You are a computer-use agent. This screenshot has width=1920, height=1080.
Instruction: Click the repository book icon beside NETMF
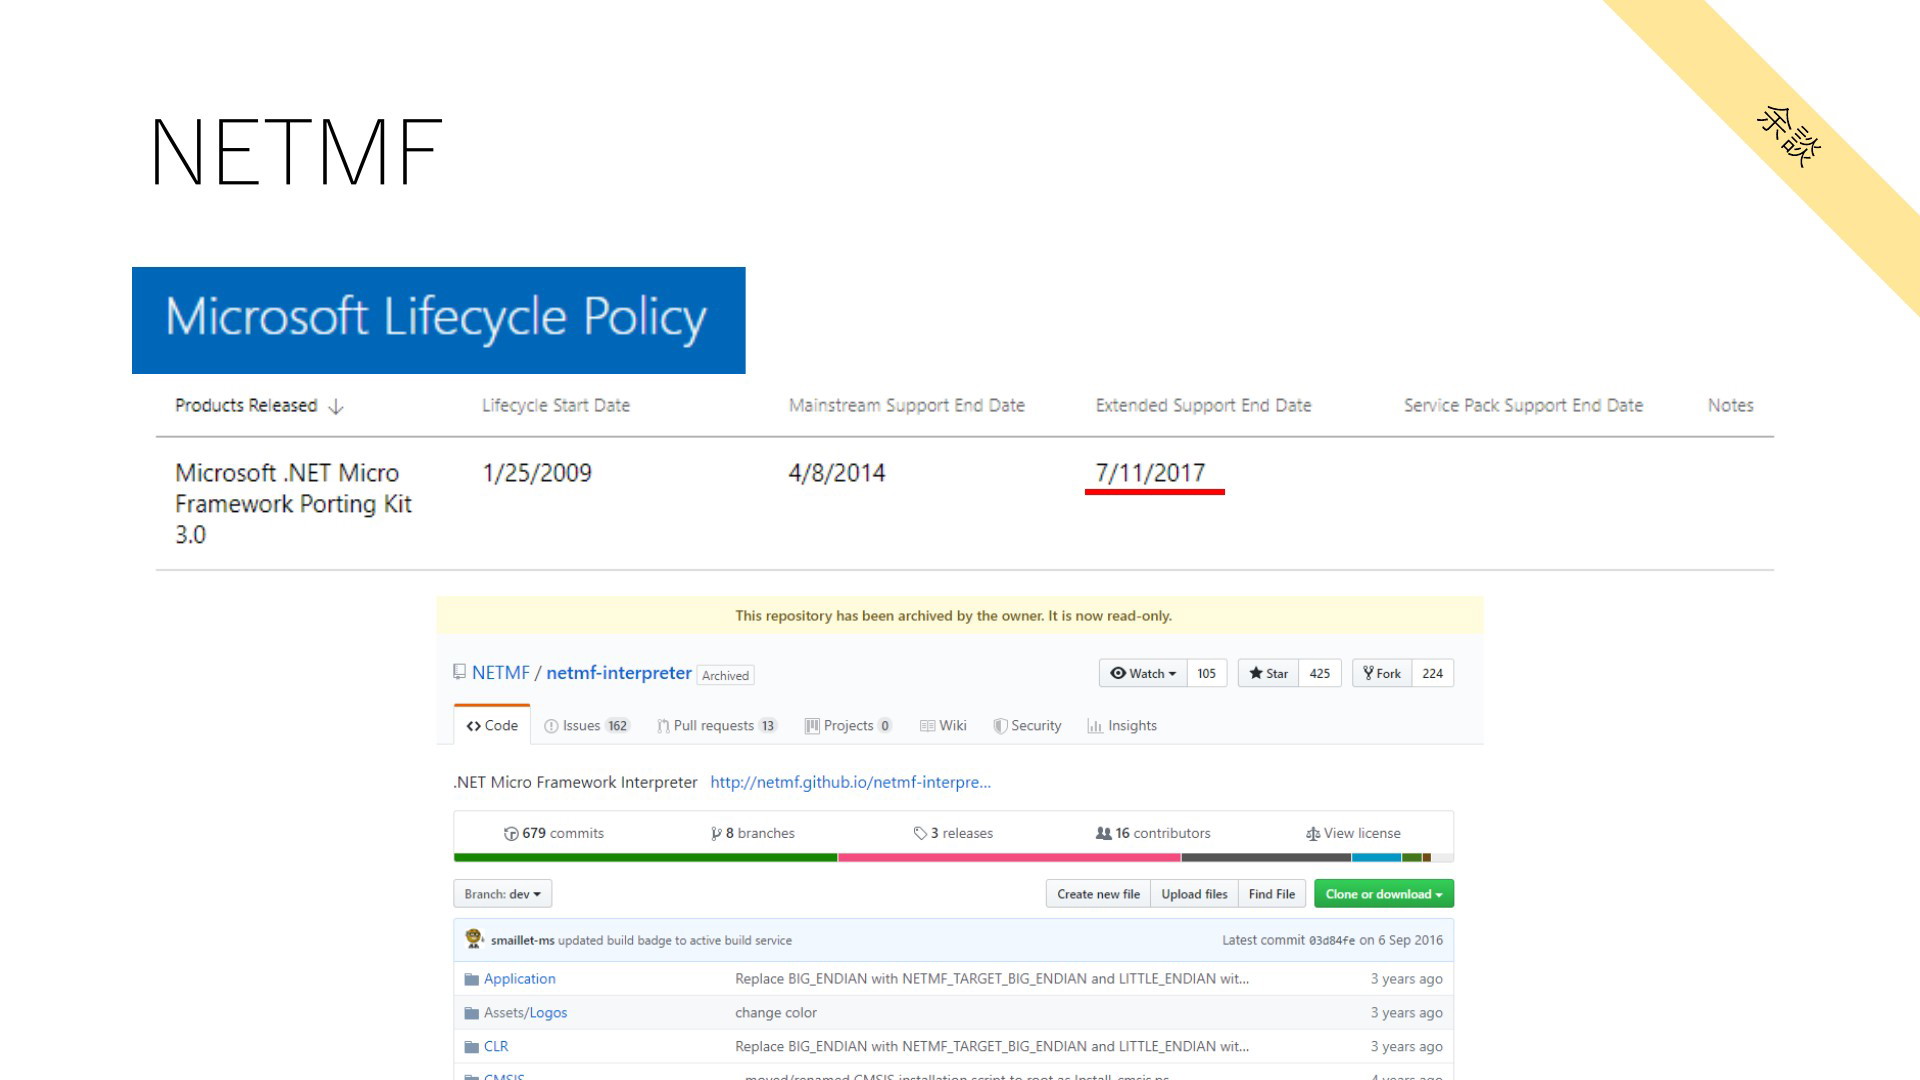(460, 672)
